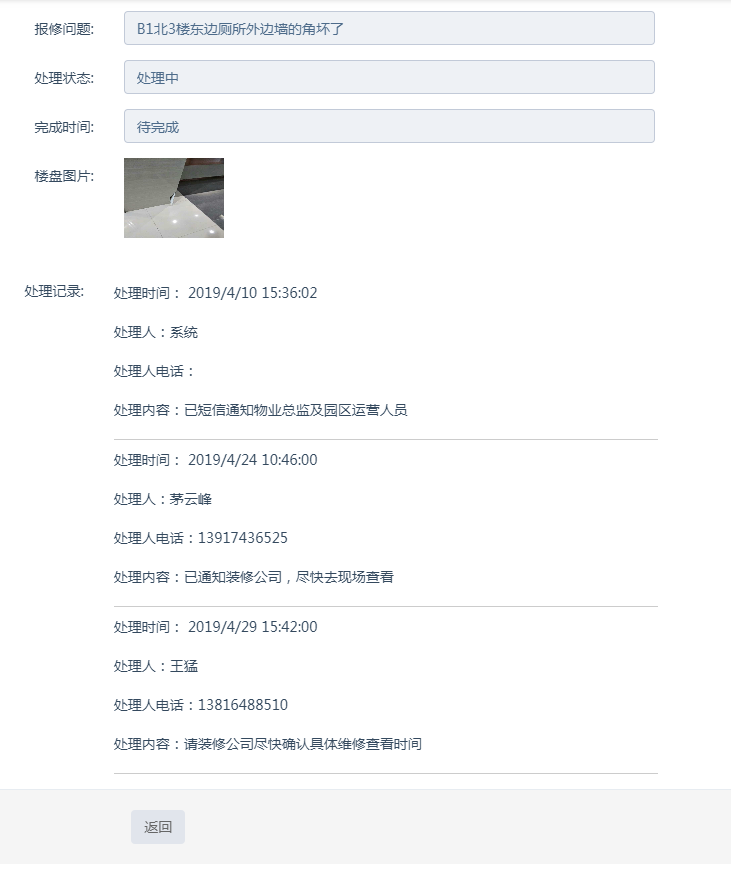The width and height of the screenshot is (731, 889).
Task: Click phone number 13816488510
Action: point(243,705)
